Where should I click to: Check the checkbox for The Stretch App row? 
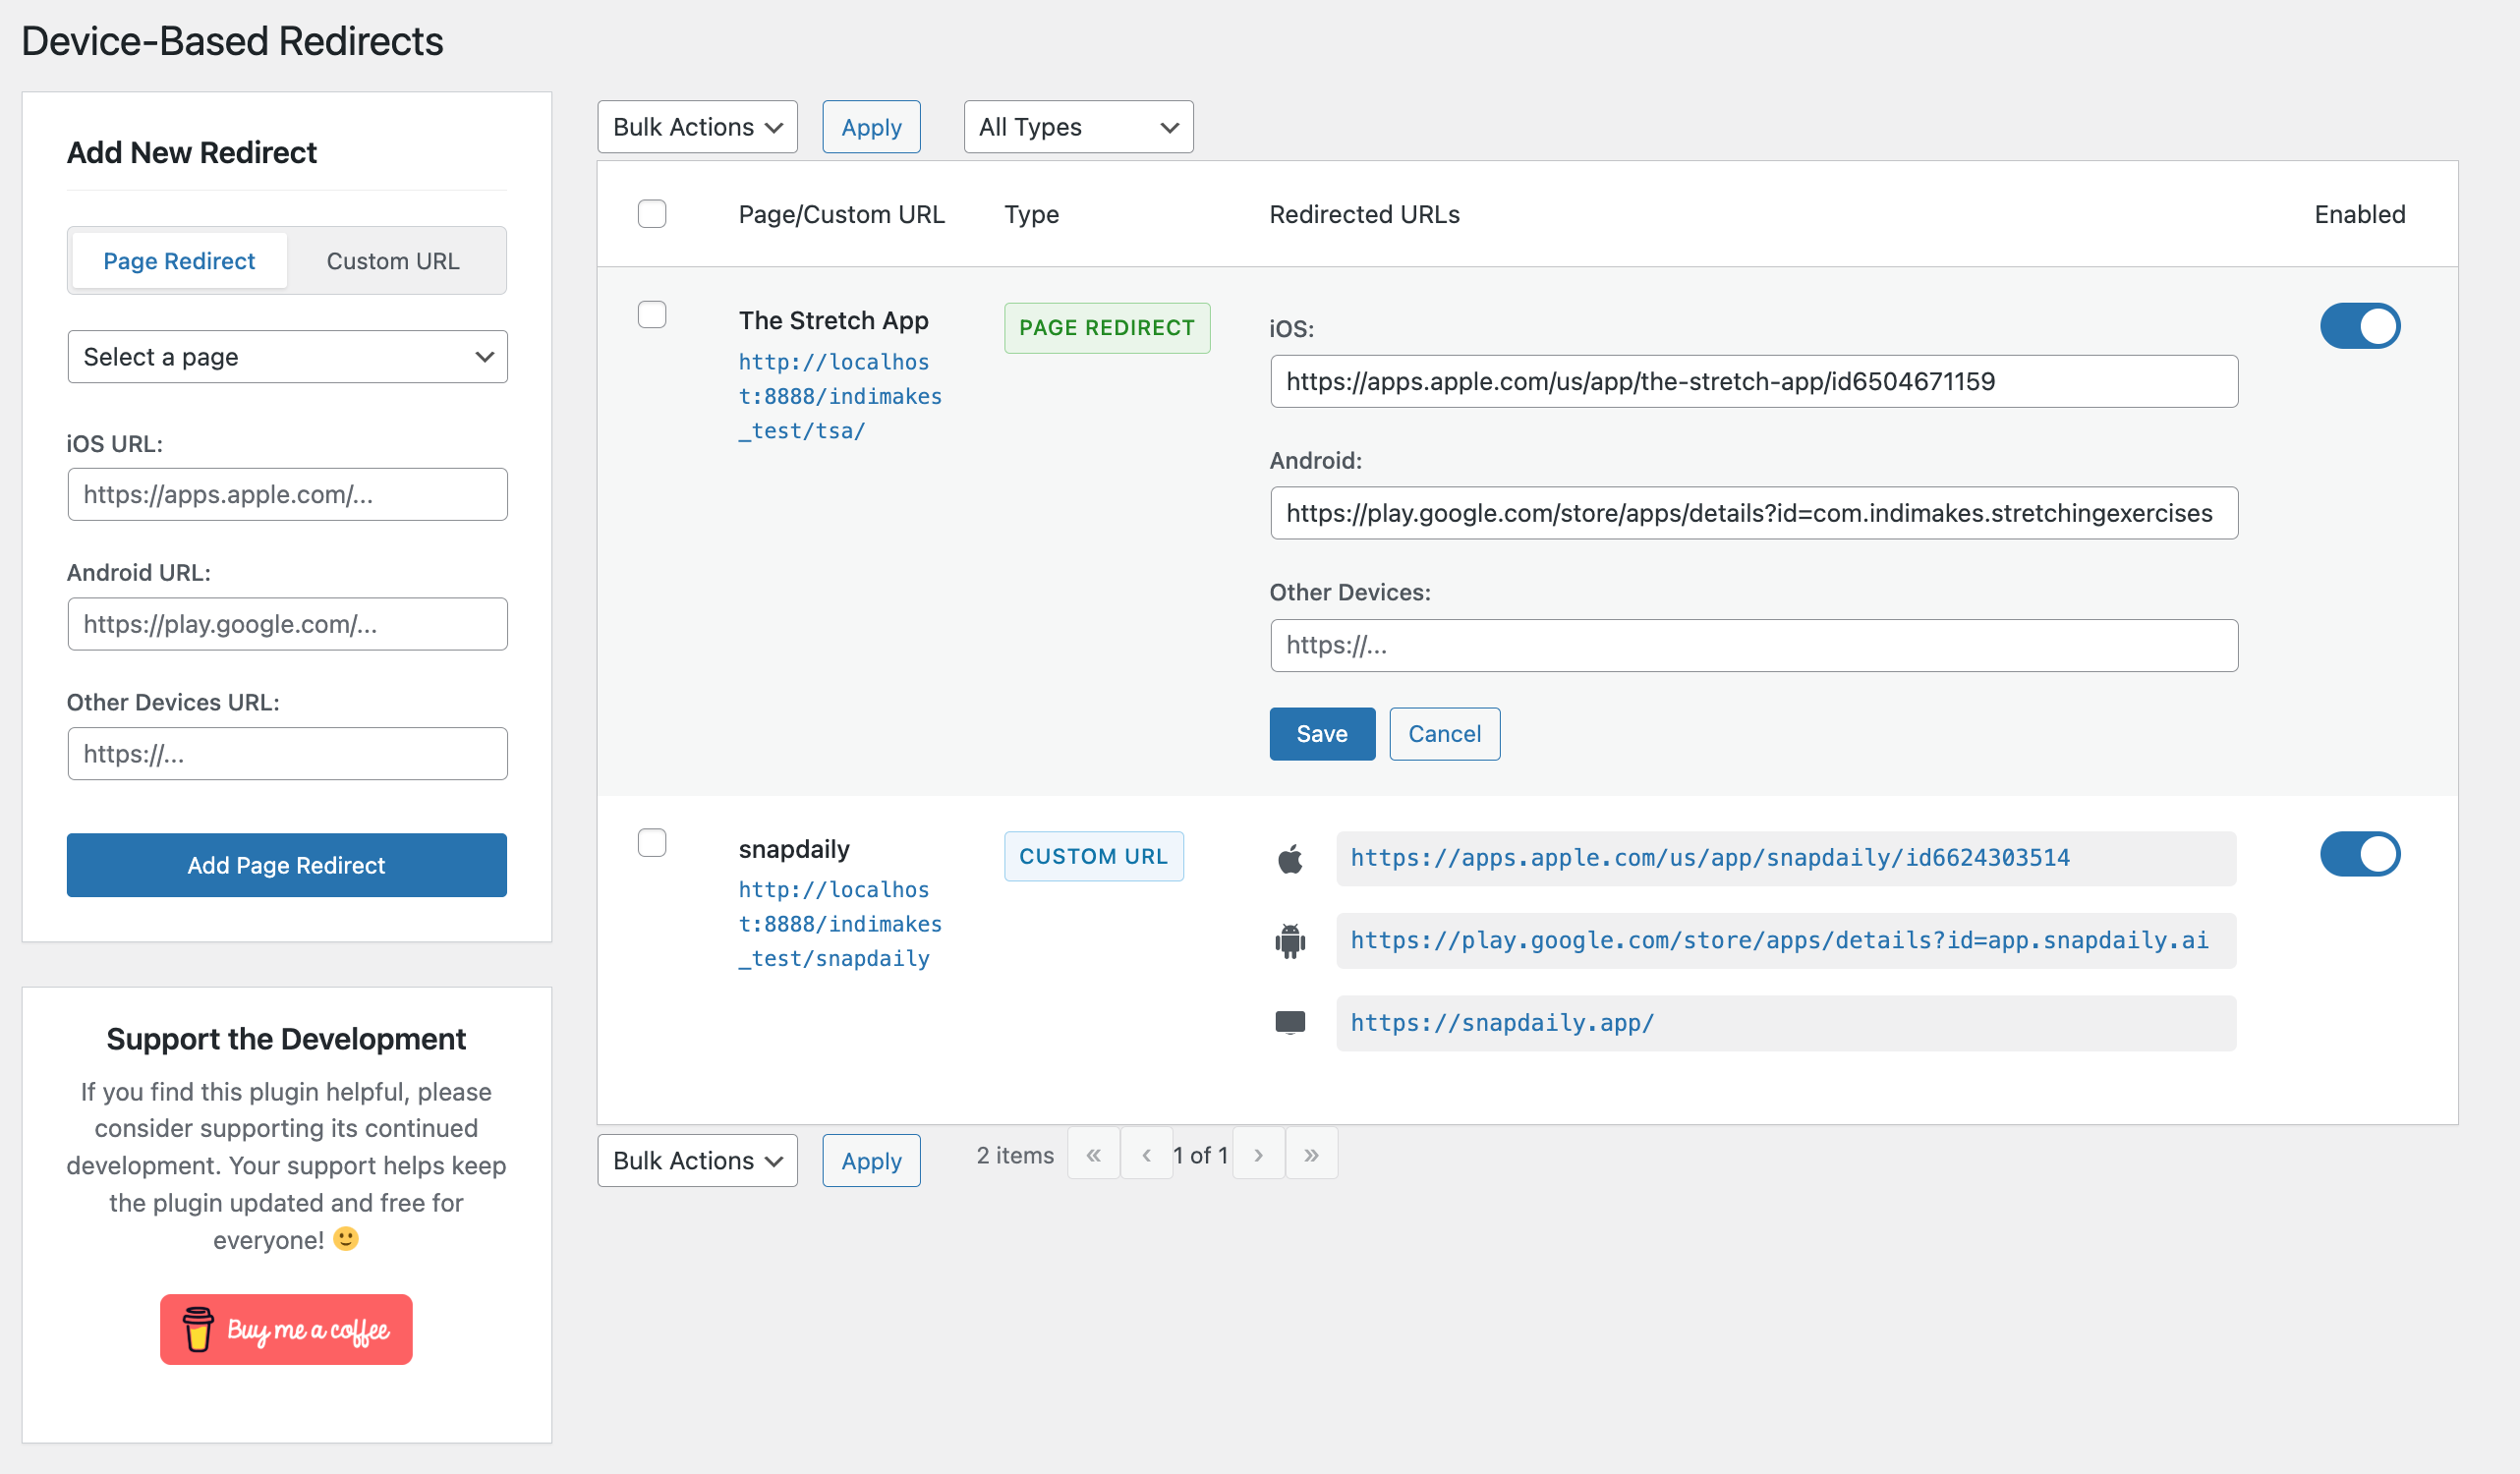tap(652, 315)
